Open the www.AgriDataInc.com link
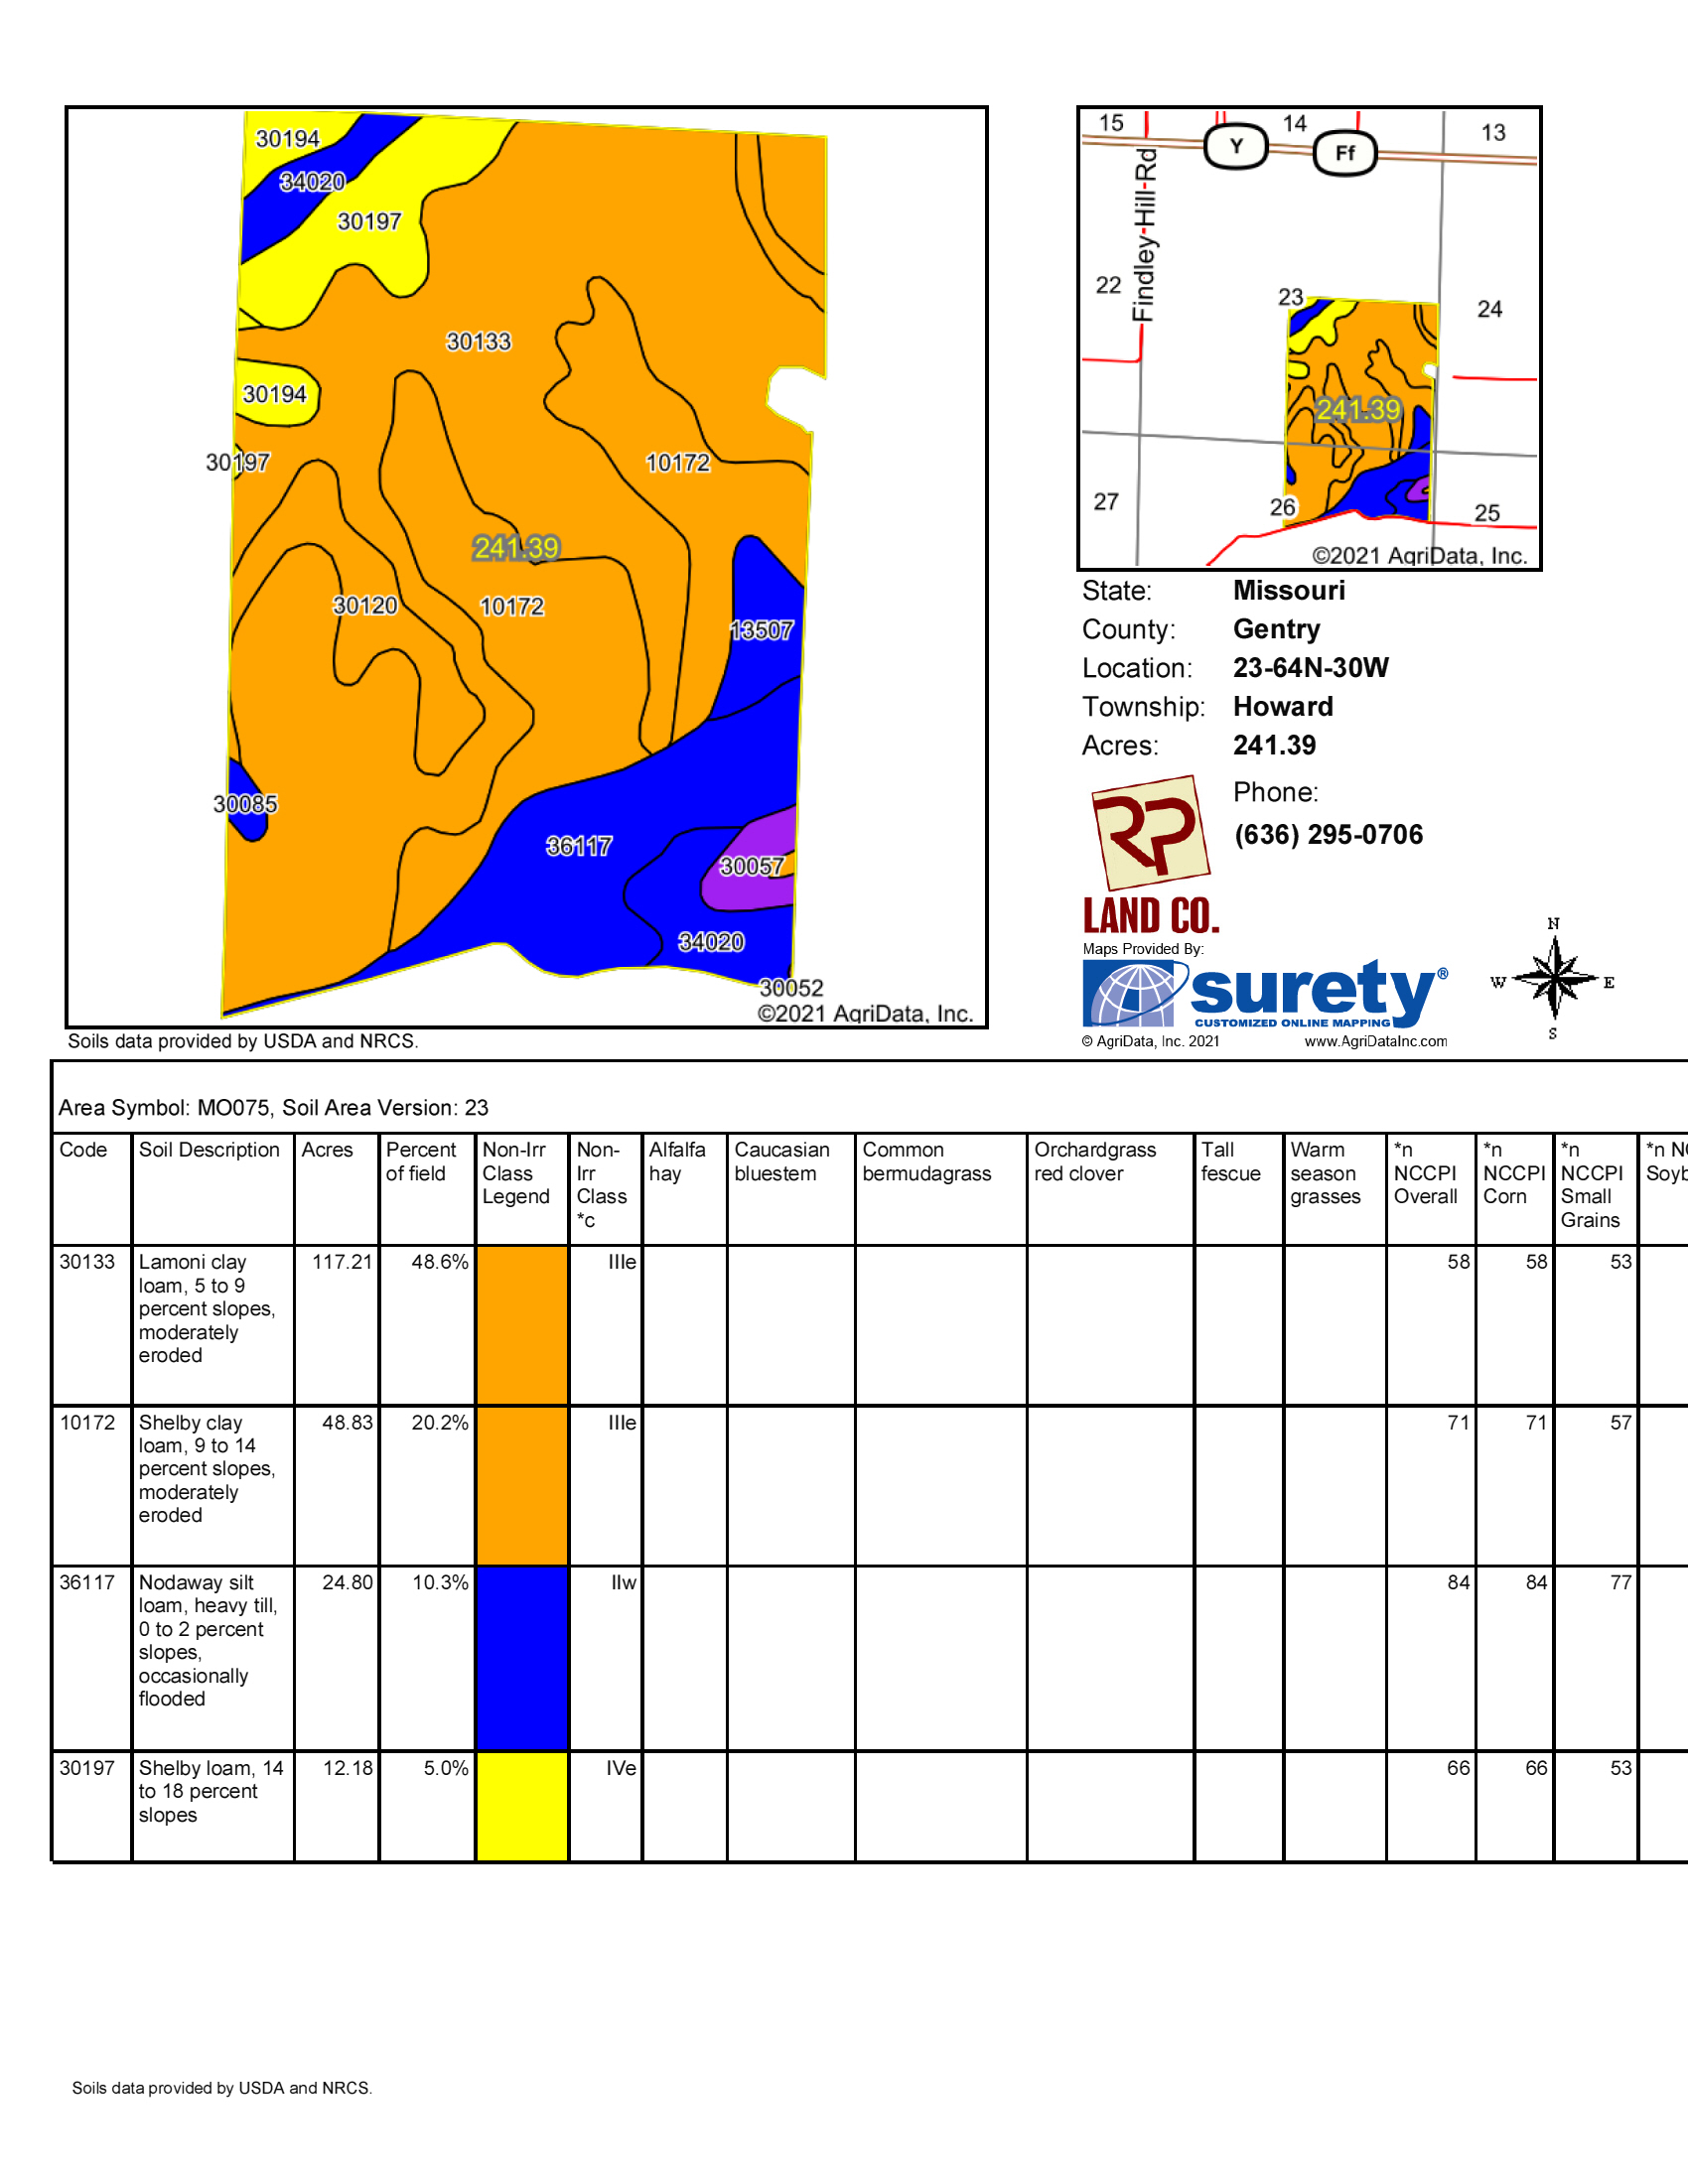The height and width of the screenshot is (2184, 1688). (1375, 1041)
